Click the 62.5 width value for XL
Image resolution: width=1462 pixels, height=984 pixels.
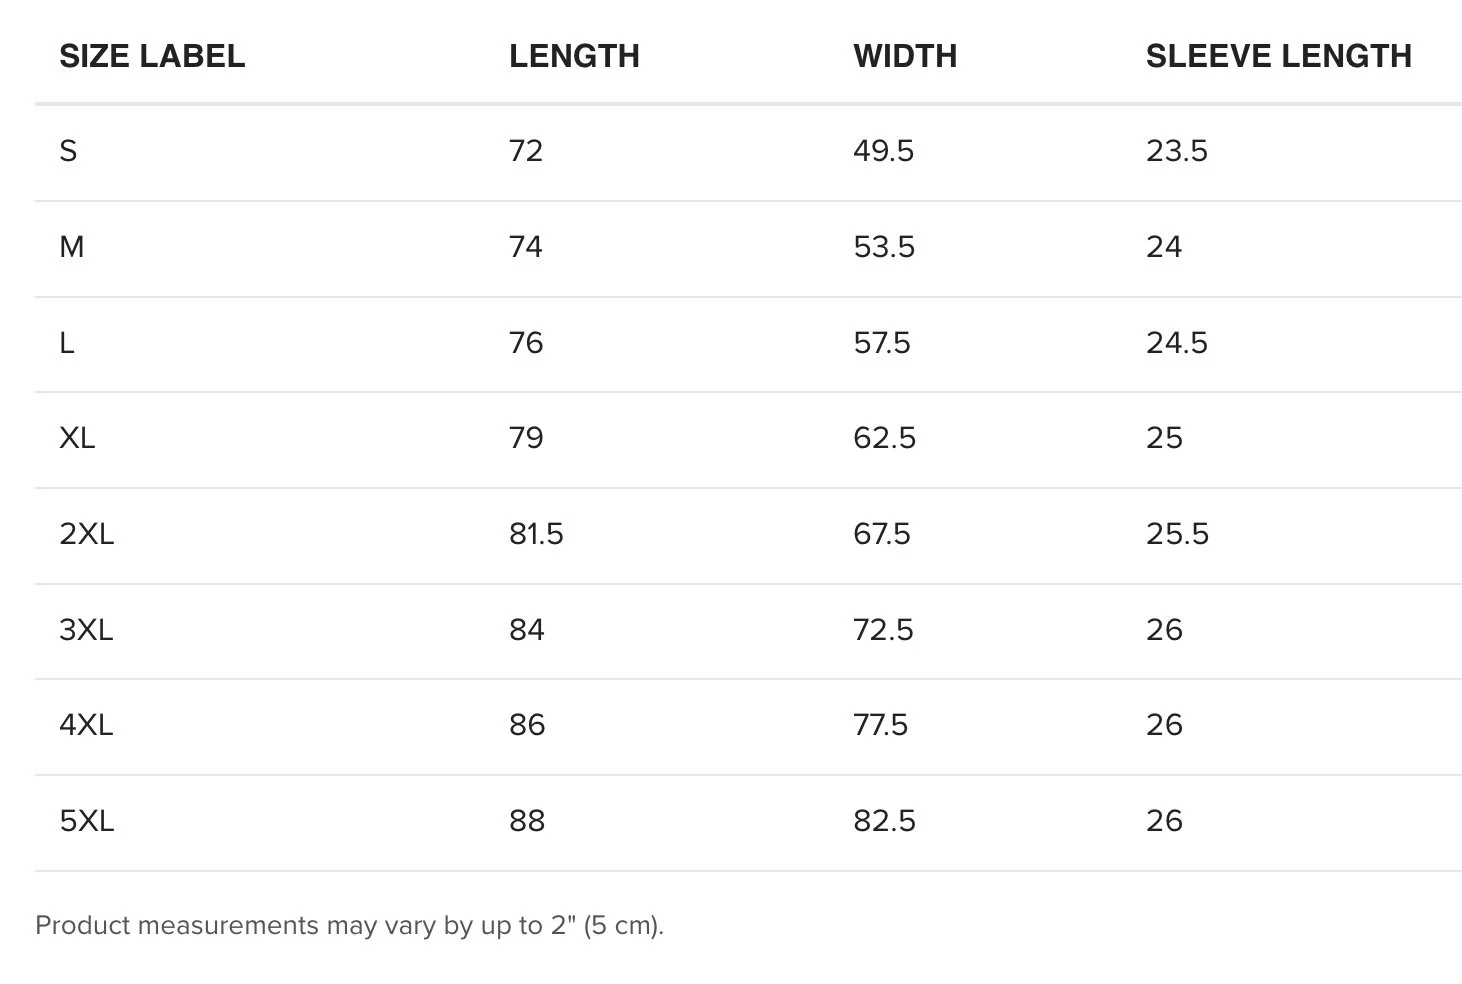click(884, 438)
